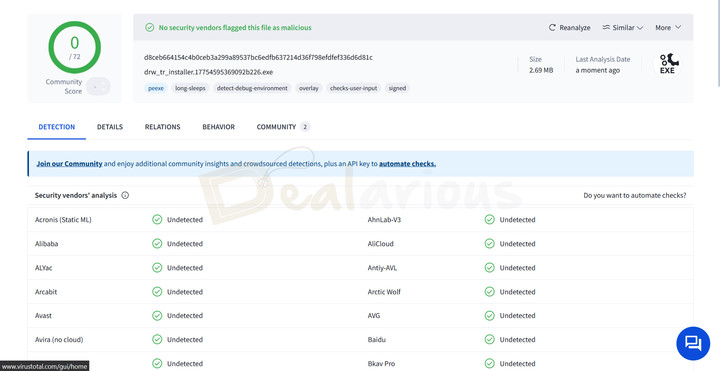Select the peexe tag
The height and width of the screenshot is (371, 720).
[x=156, y=88]
